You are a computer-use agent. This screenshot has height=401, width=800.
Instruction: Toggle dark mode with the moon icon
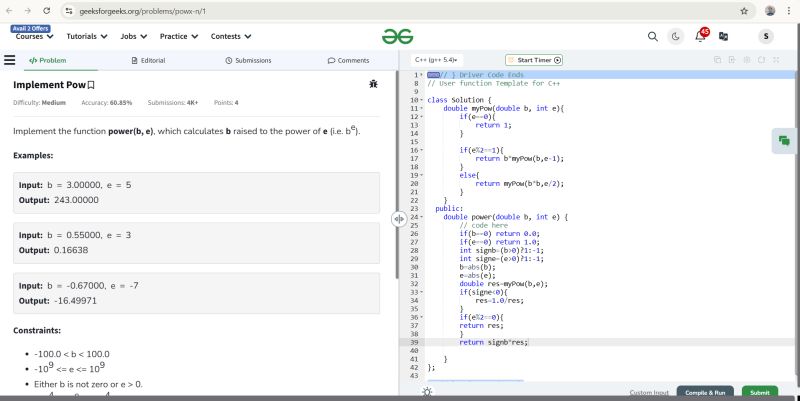pyautogui.click(x=675, y=36)
